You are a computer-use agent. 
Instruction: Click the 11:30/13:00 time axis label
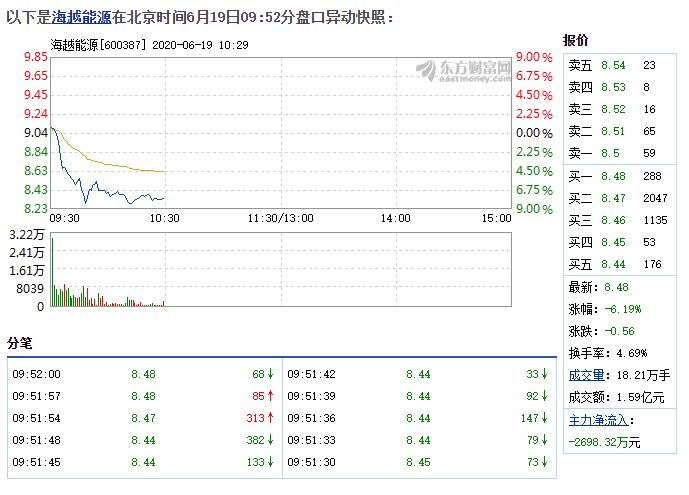tap(280, 218)
